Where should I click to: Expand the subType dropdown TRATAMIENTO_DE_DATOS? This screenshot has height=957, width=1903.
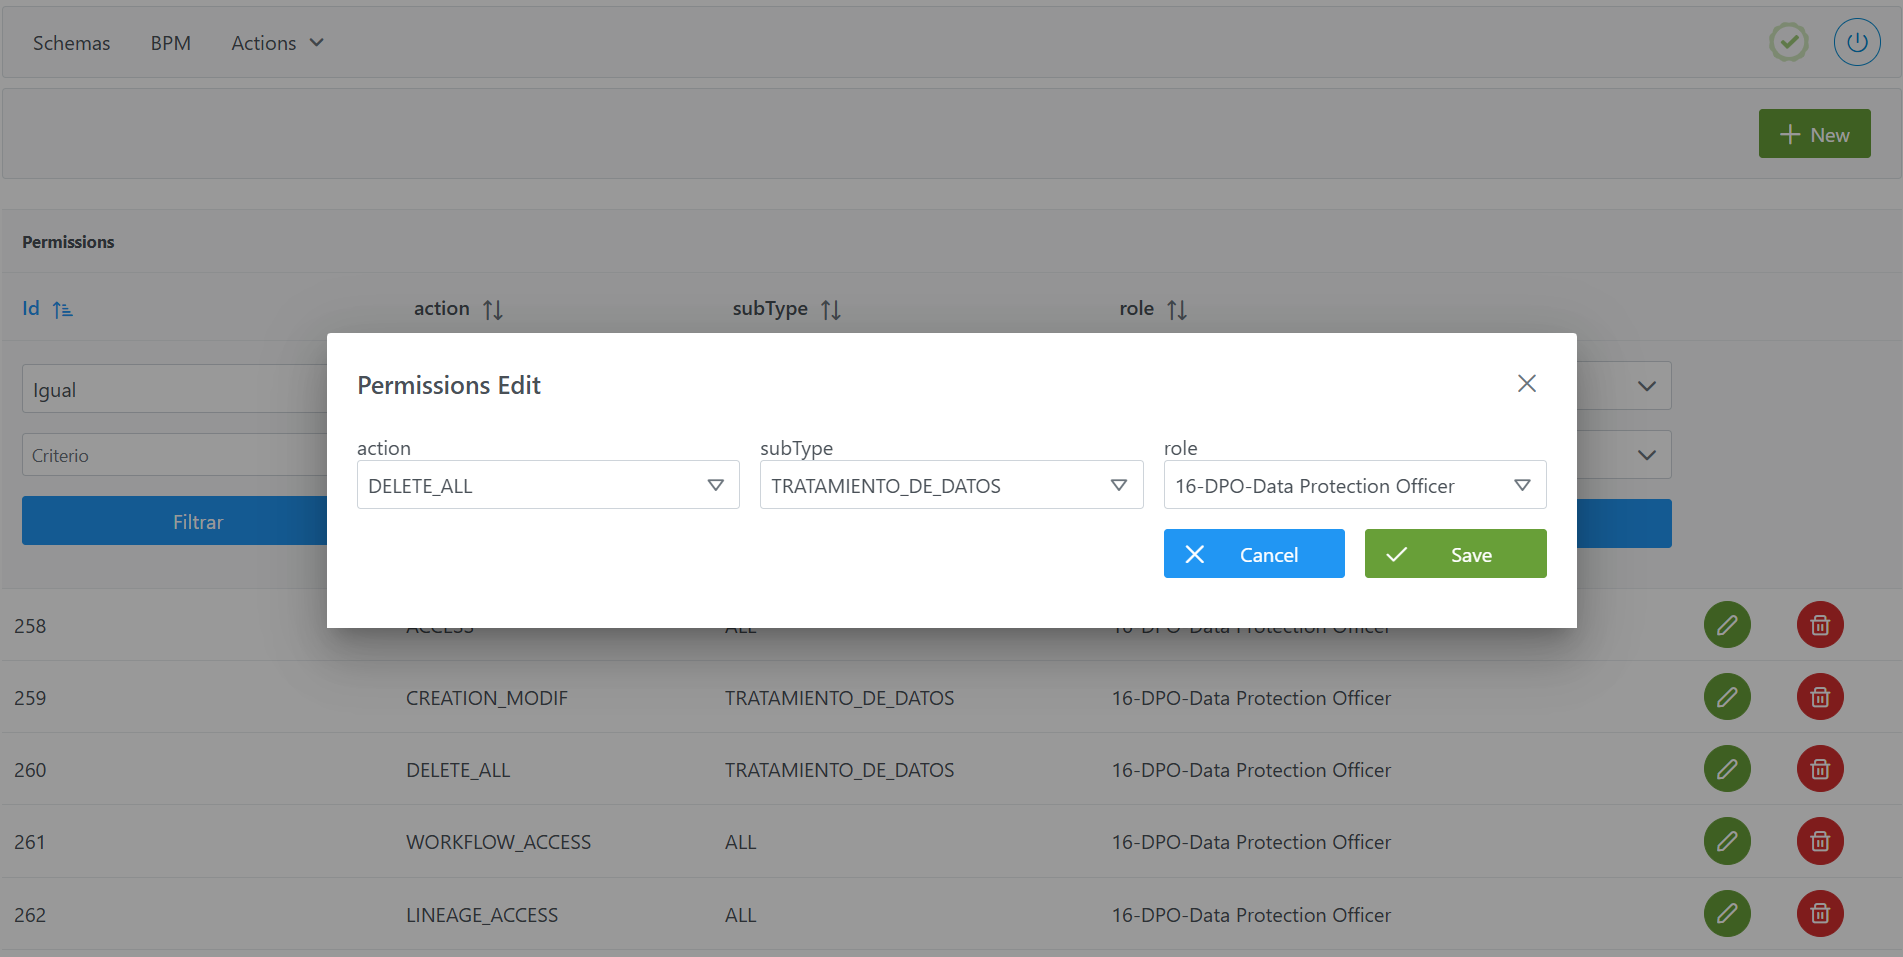coord(950,485)
